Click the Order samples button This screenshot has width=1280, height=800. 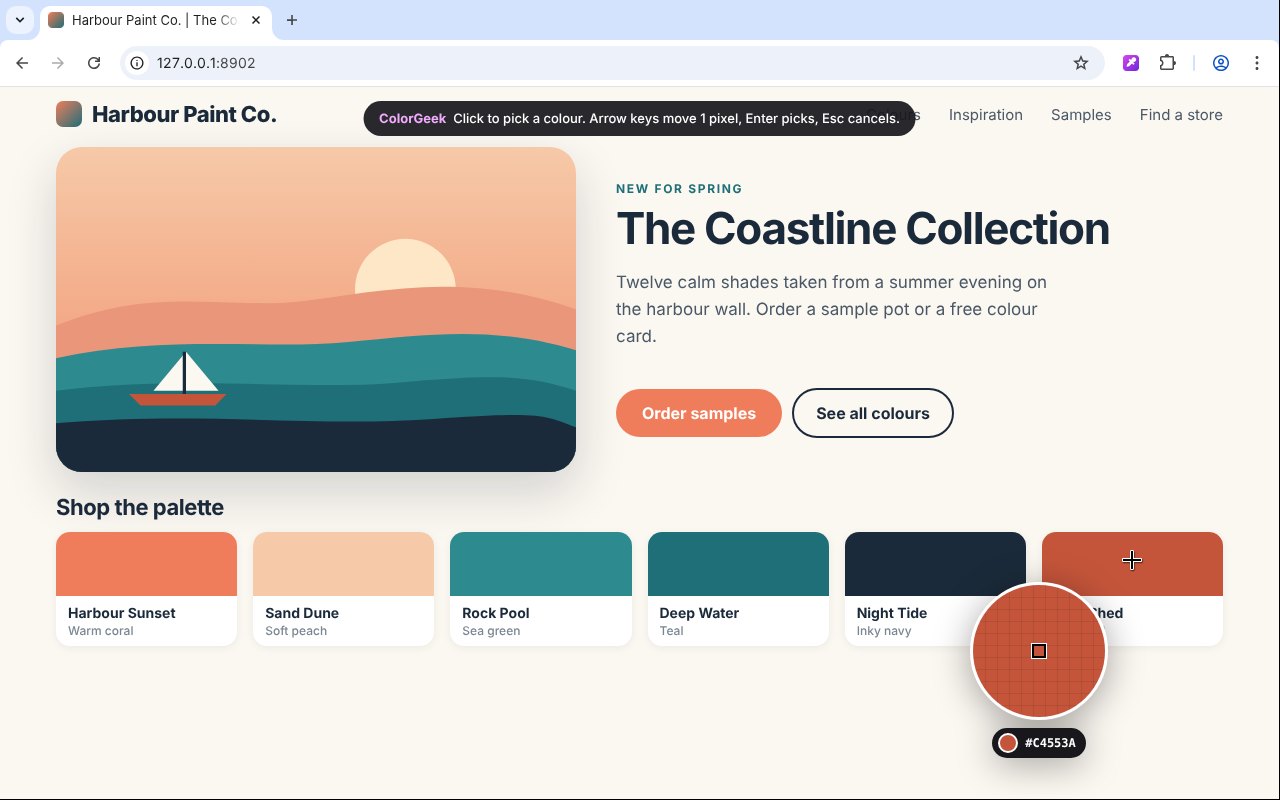[699, 413]
